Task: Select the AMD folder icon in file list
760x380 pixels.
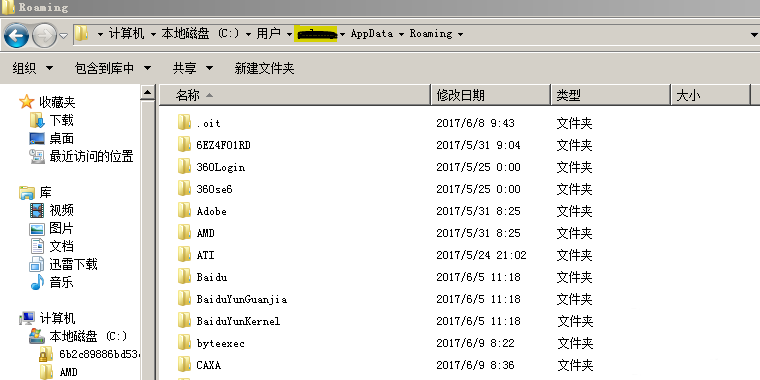Action: (x=184, y=233)
